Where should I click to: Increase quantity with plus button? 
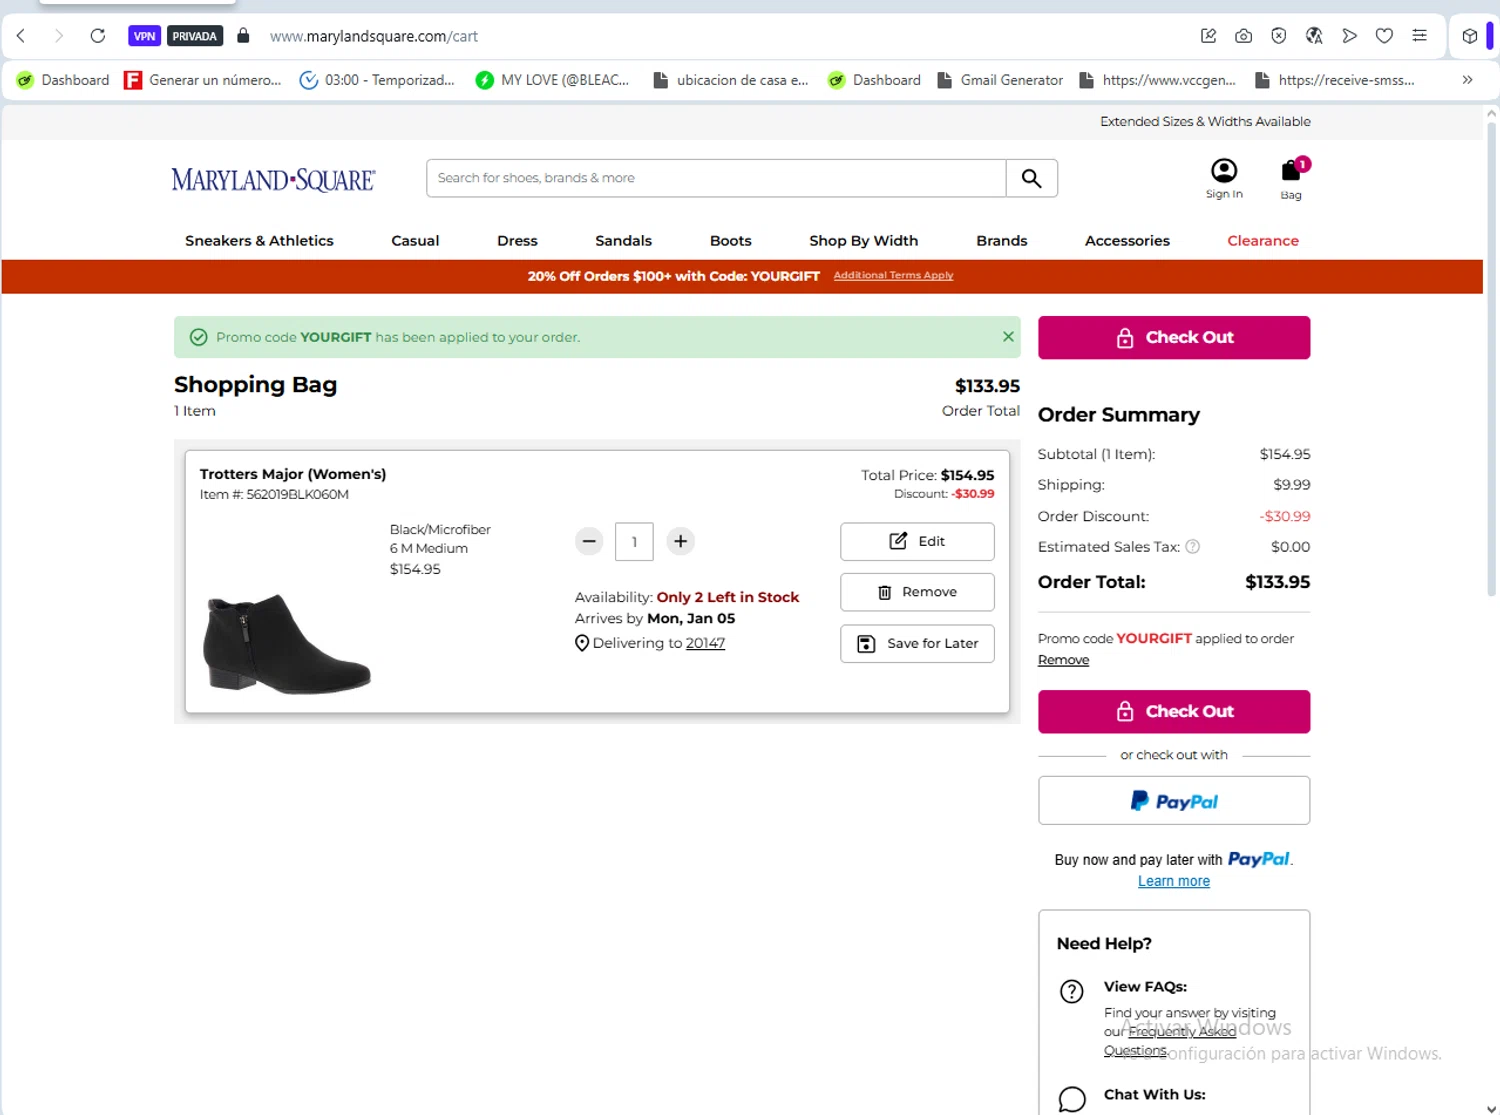(x=680, y=541)
